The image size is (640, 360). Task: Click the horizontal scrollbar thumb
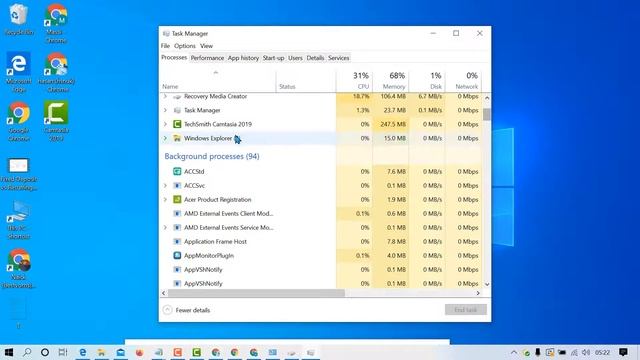pos(256,293)
